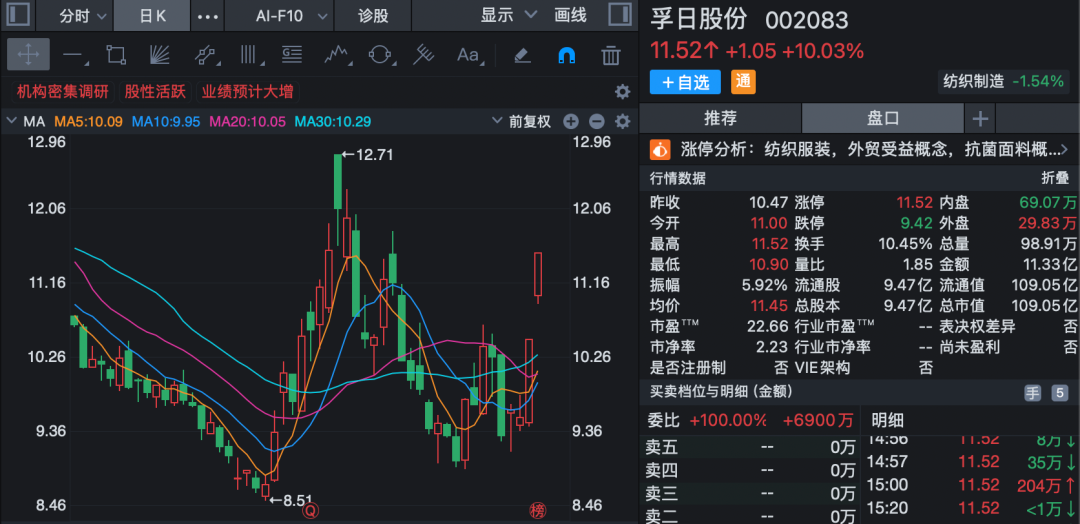Collapse the MA indicator chevron
The height and width of the screenshot is (524, 1080).
(11, 122)
